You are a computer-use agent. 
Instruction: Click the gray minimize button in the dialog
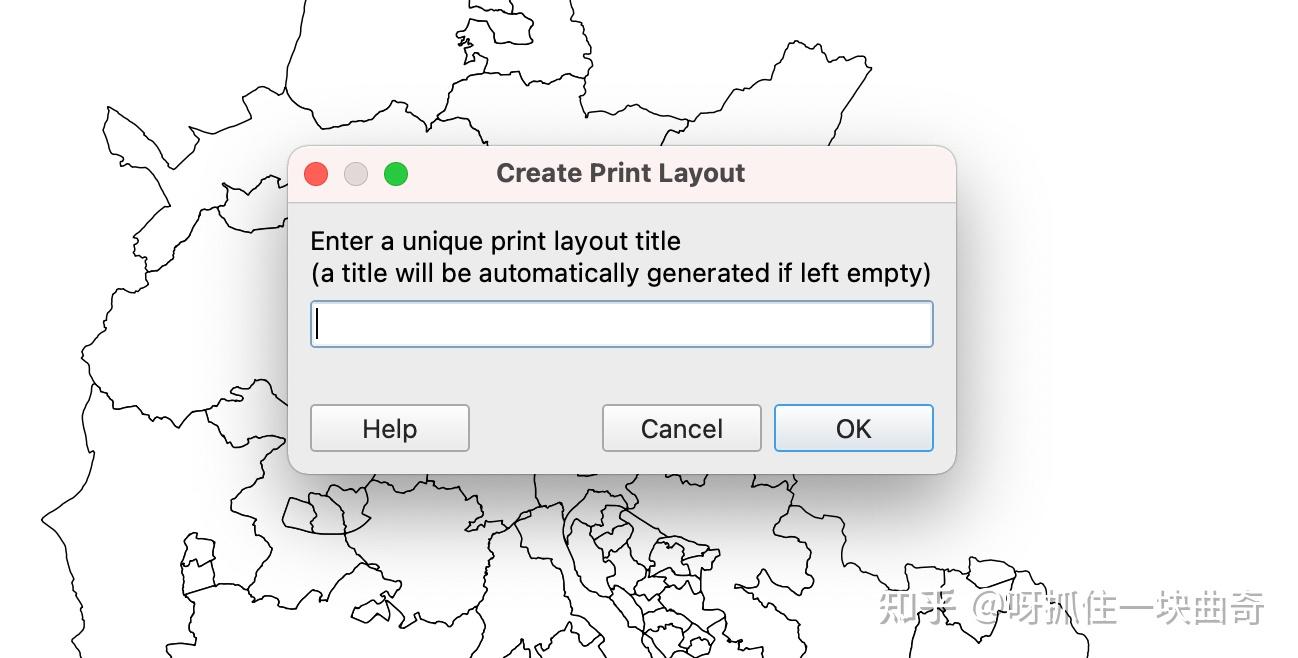pos(356,174)
